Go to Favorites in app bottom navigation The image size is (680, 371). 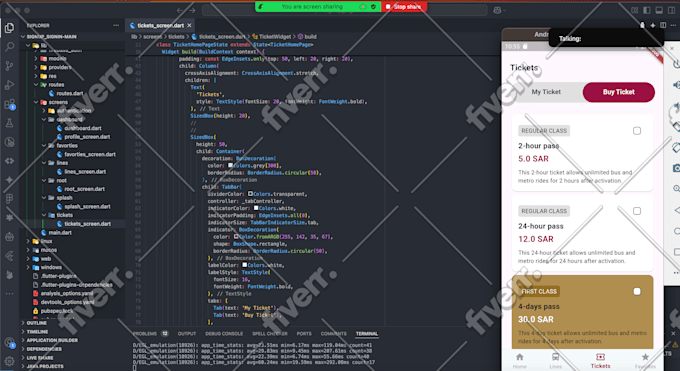point(645,361)
